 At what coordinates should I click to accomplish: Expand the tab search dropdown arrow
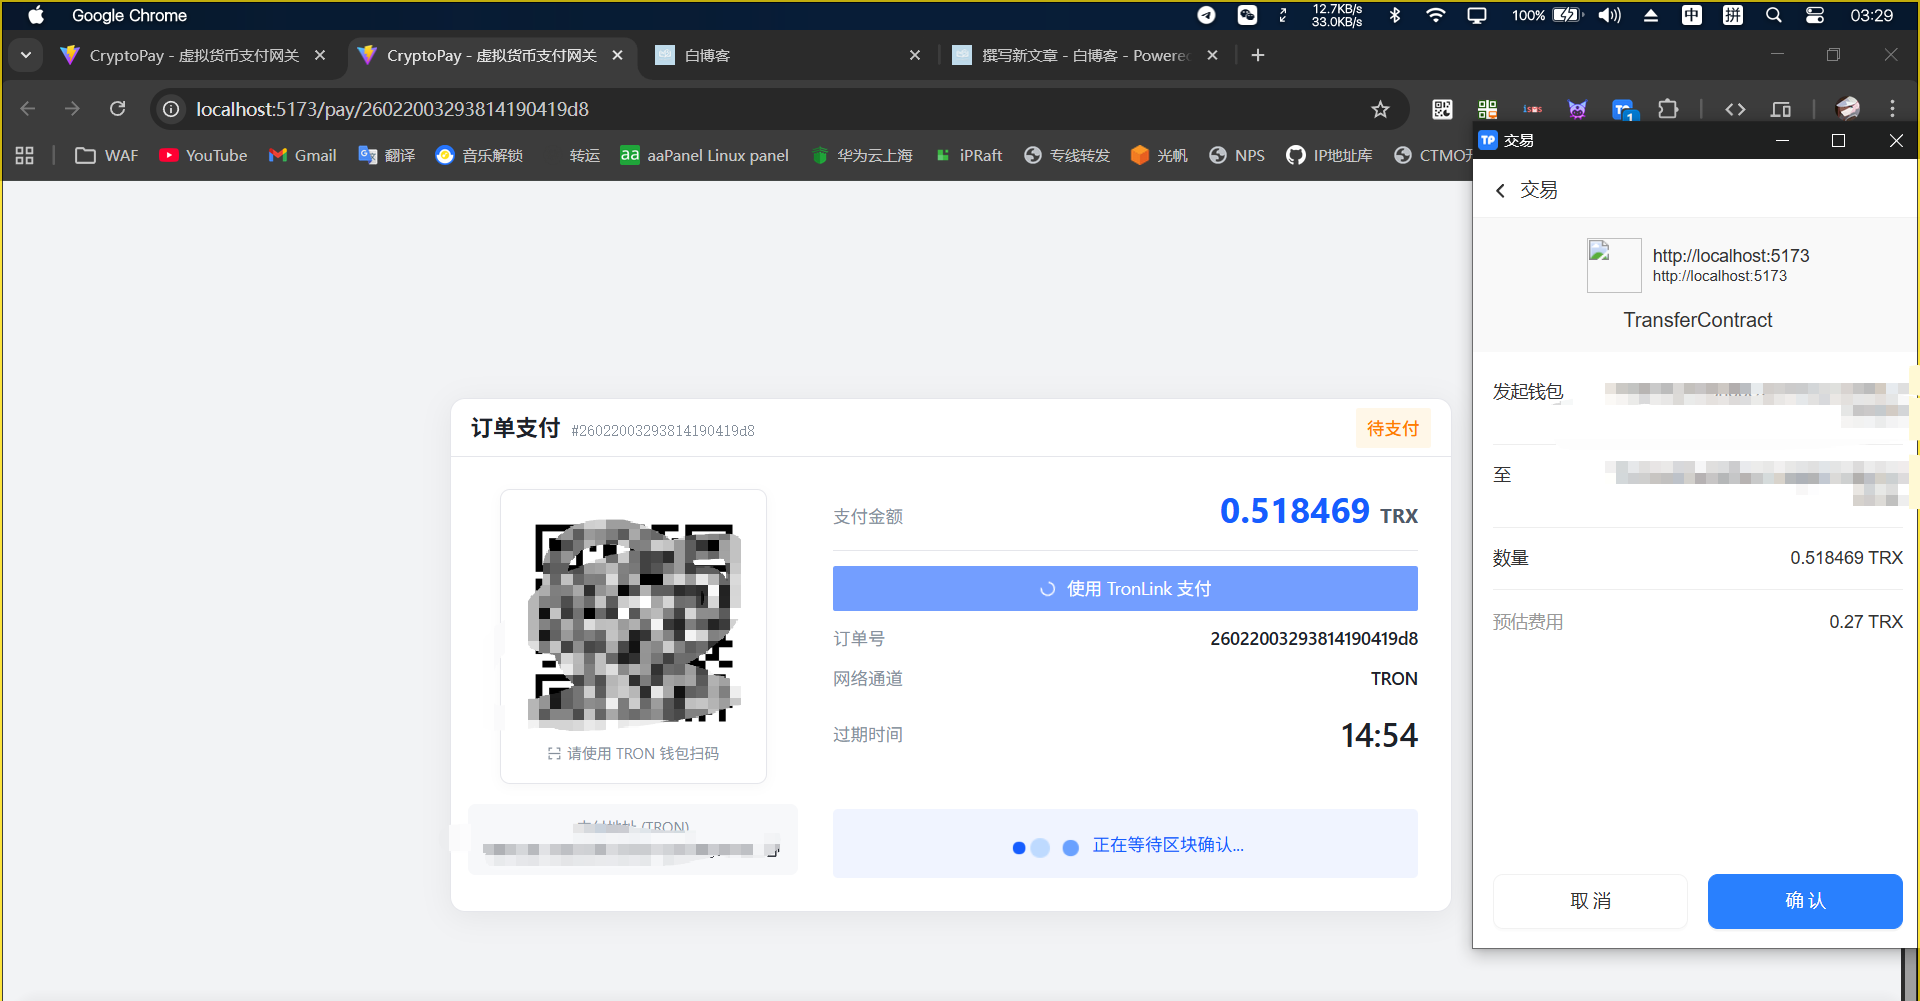tap(26, 55)
